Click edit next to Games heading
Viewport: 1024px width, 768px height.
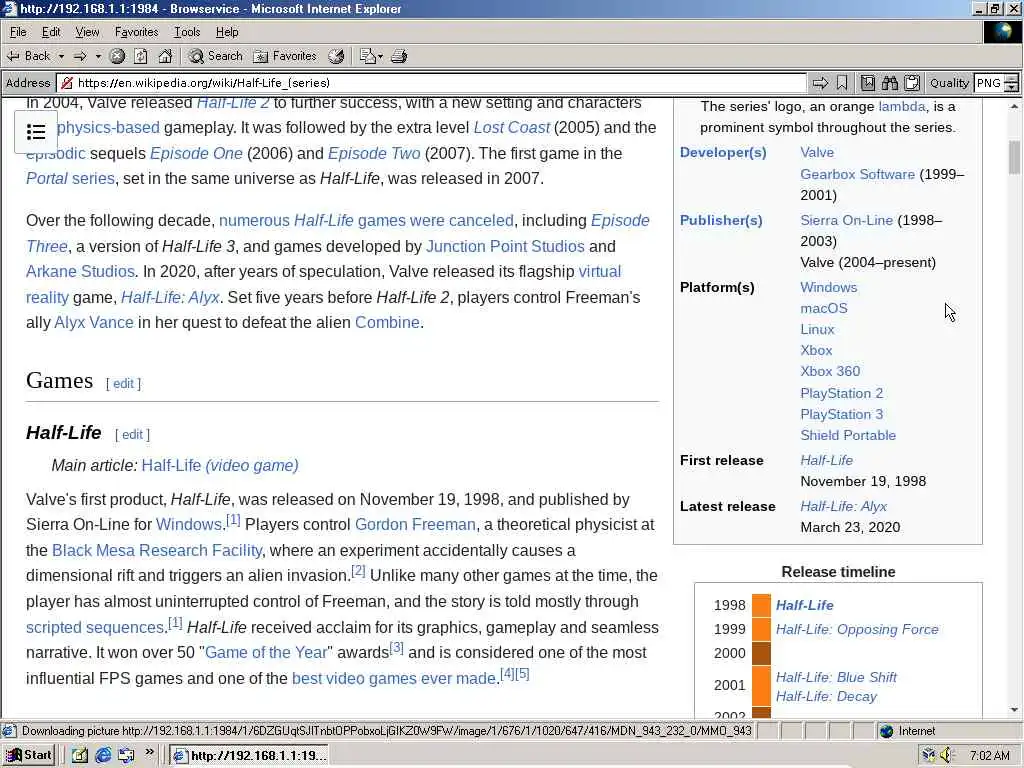pyautogui.click(x=123, y=384)
